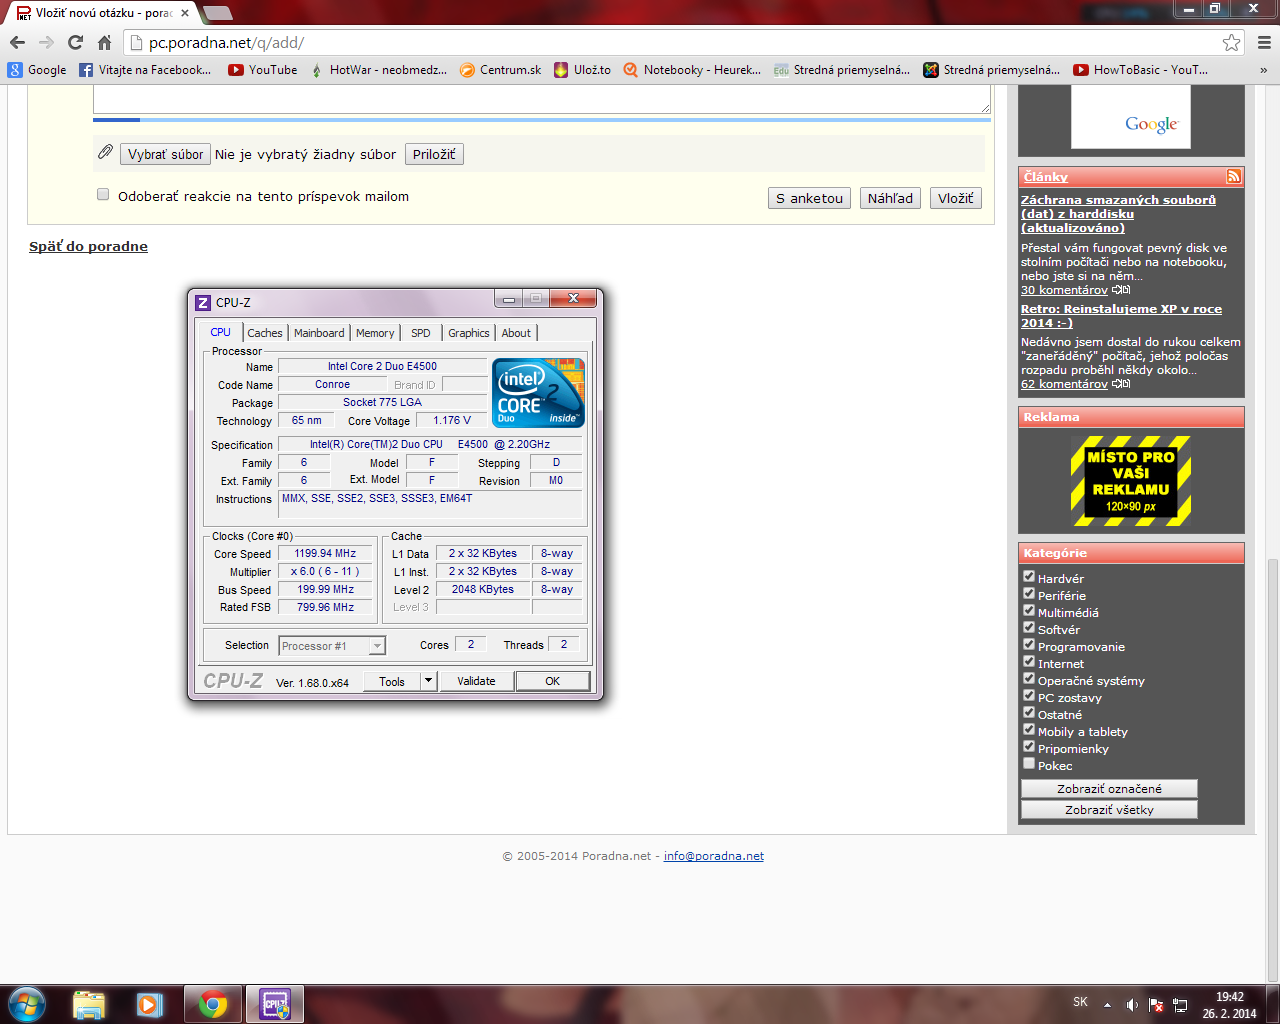Confirm with the OK button in CPU-Z
This screenshot has height=1024, width=1280.
[x=552, y=681]
